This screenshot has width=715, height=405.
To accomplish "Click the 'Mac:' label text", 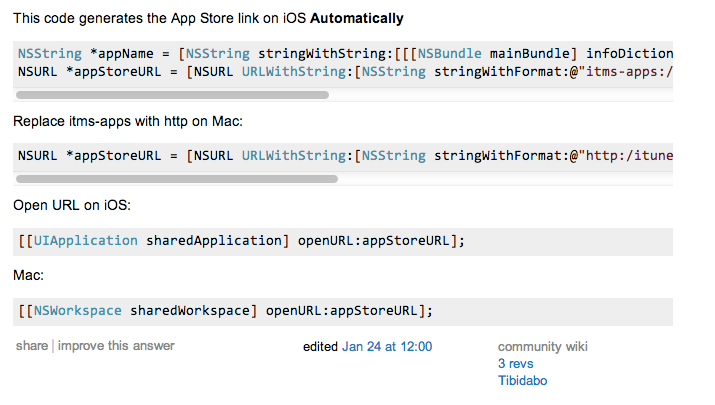I will click(x=28, y=275).
